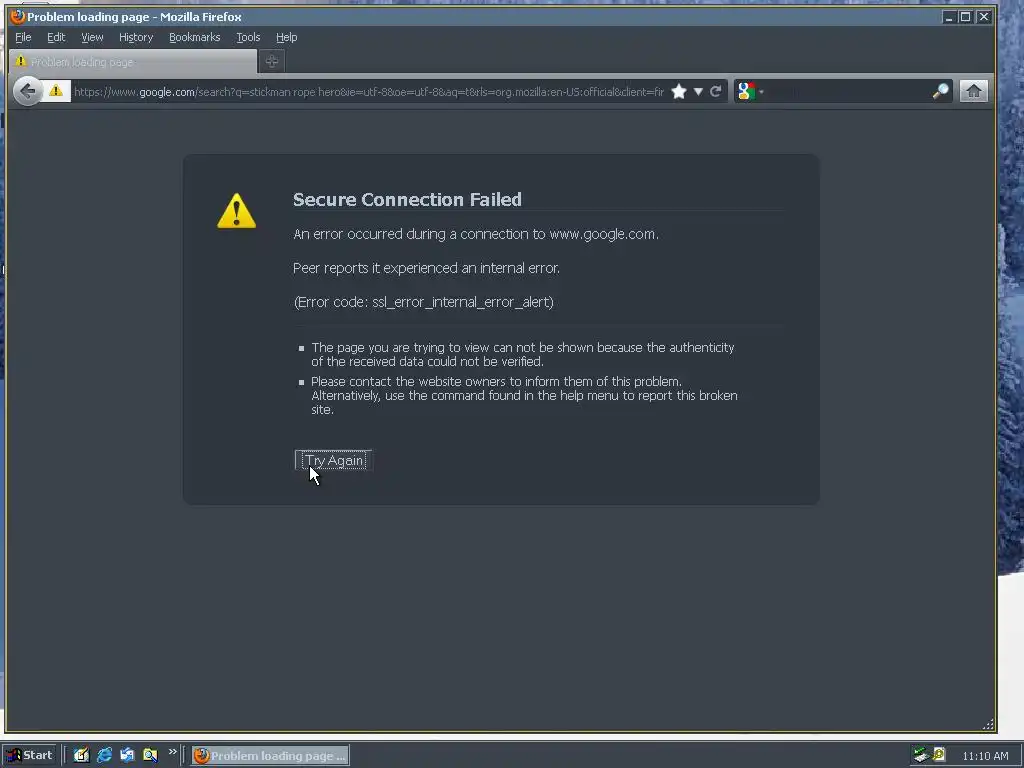Click the Firefox logo in the title bar
The height and width of the screenshot is (768, 1024).
[18, 16]
